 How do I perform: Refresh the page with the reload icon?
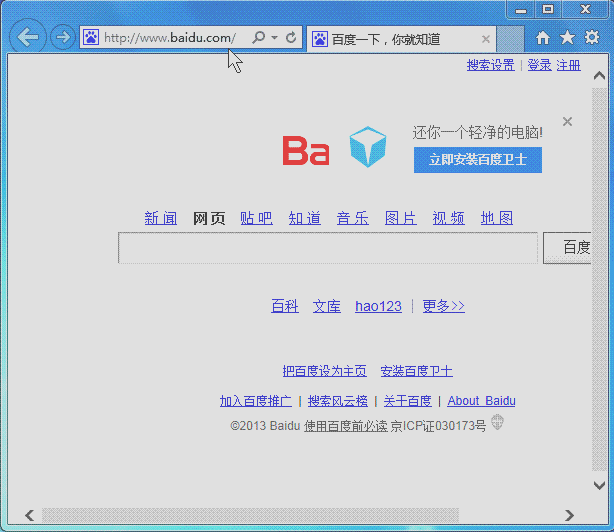pyautogui.click(x=291, y=38)
